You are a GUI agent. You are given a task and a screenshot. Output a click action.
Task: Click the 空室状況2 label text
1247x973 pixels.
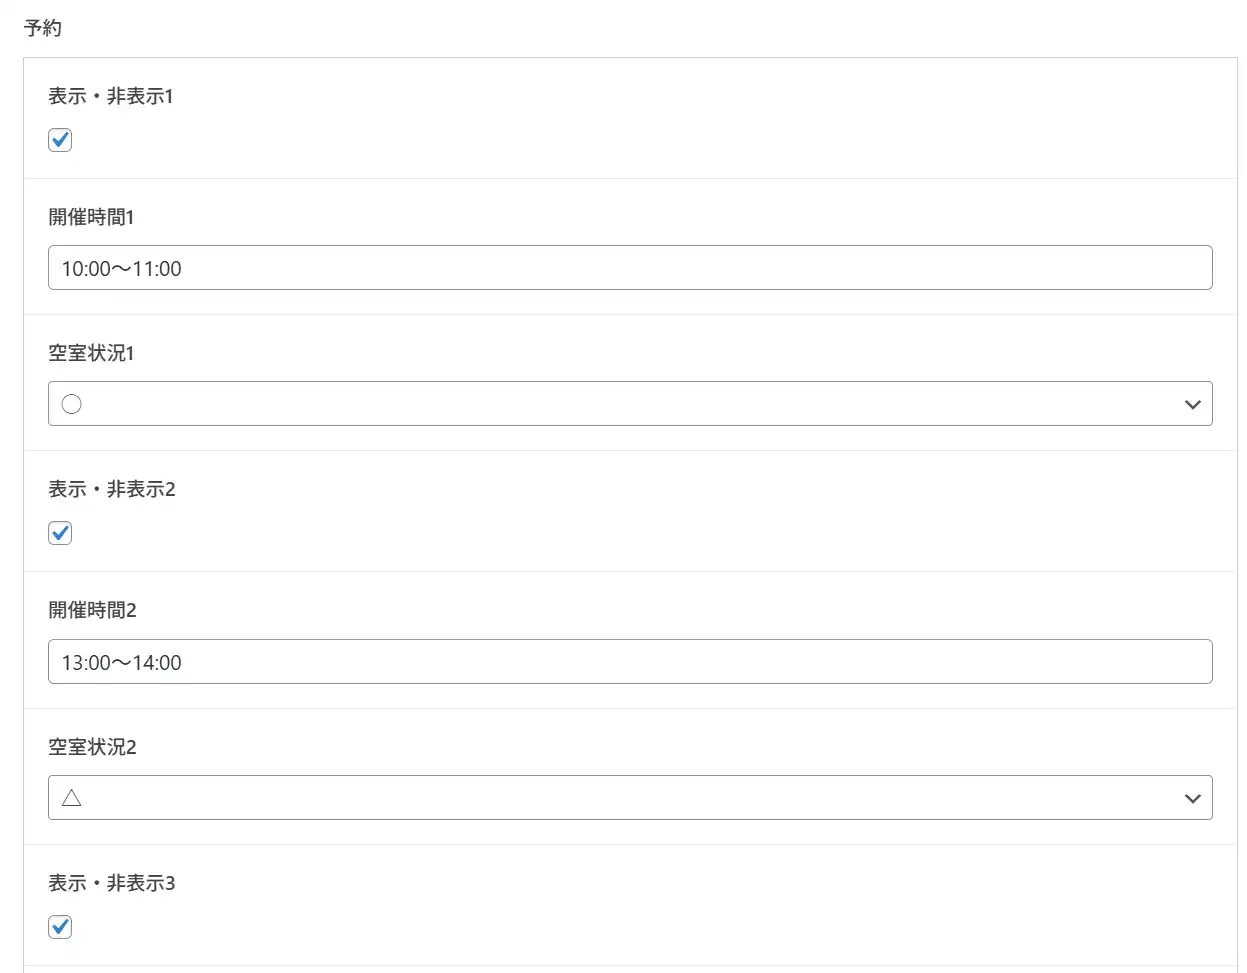pyautogui.click(x=92, y=747)
